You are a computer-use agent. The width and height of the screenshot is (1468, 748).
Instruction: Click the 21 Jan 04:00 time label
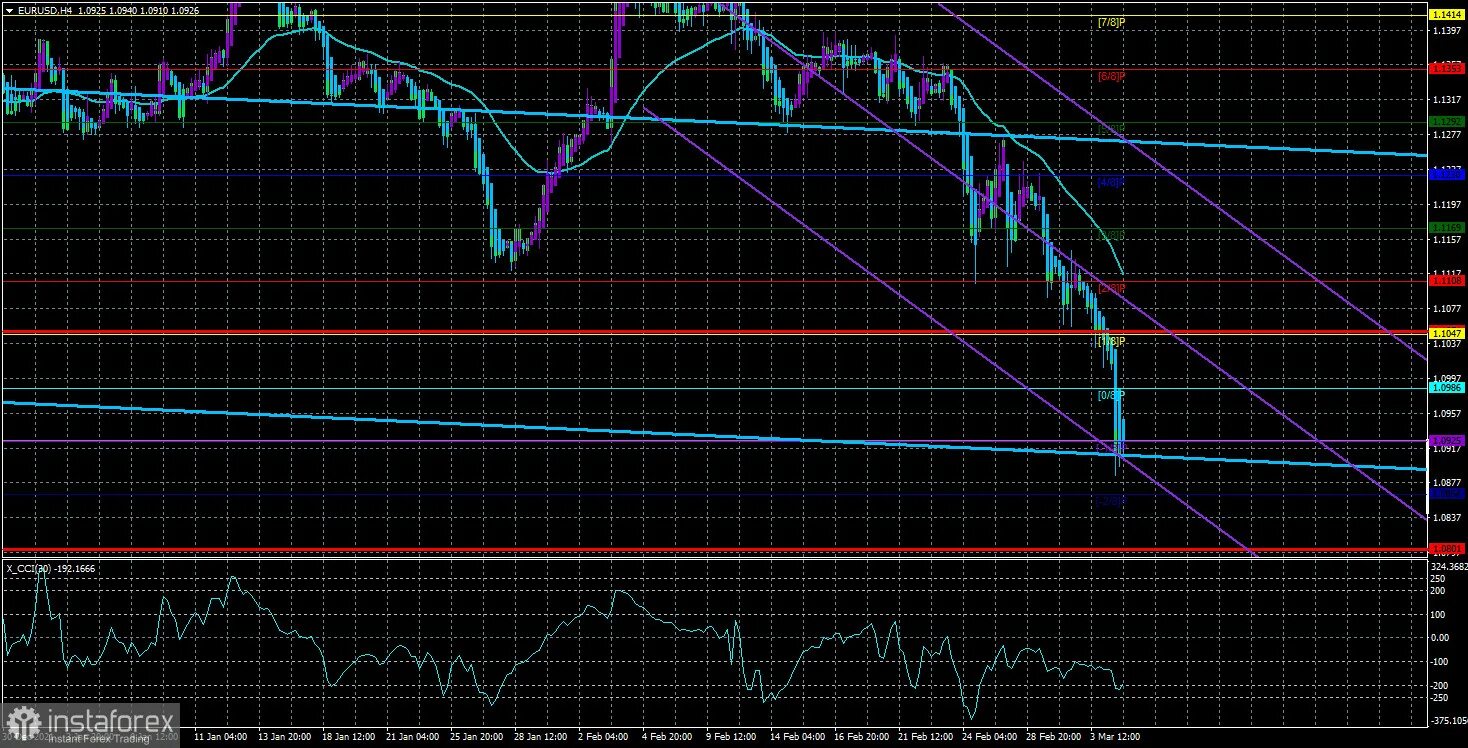click(x=411, y=737)
